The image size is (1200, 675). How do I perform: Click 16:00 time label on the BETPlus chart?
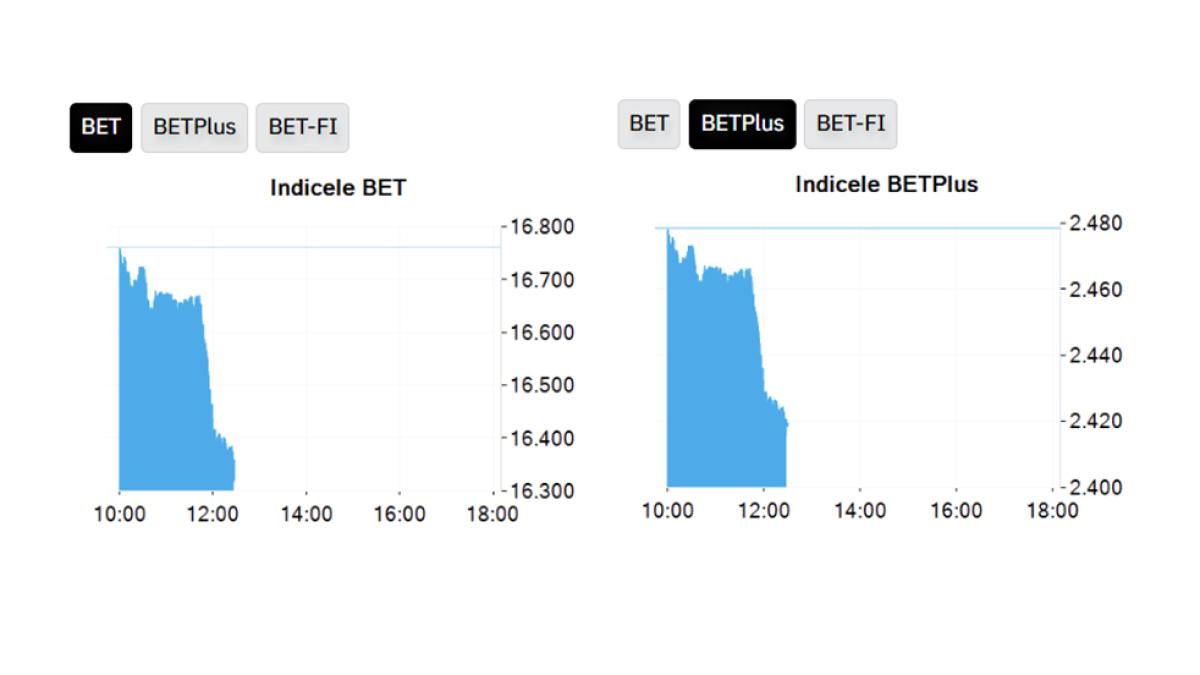pyautogui.click(x=956, y=511)
